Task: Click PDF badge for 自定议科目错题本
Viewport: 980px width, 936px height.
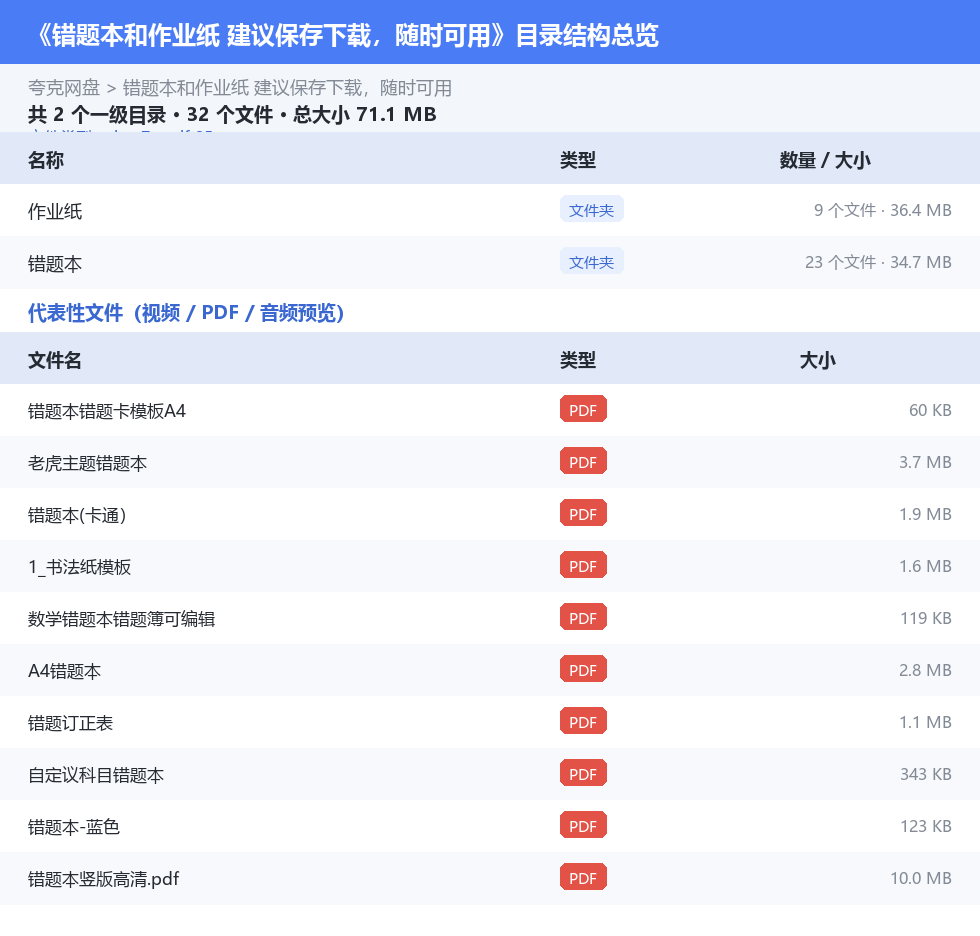Action: coord(583,773)
